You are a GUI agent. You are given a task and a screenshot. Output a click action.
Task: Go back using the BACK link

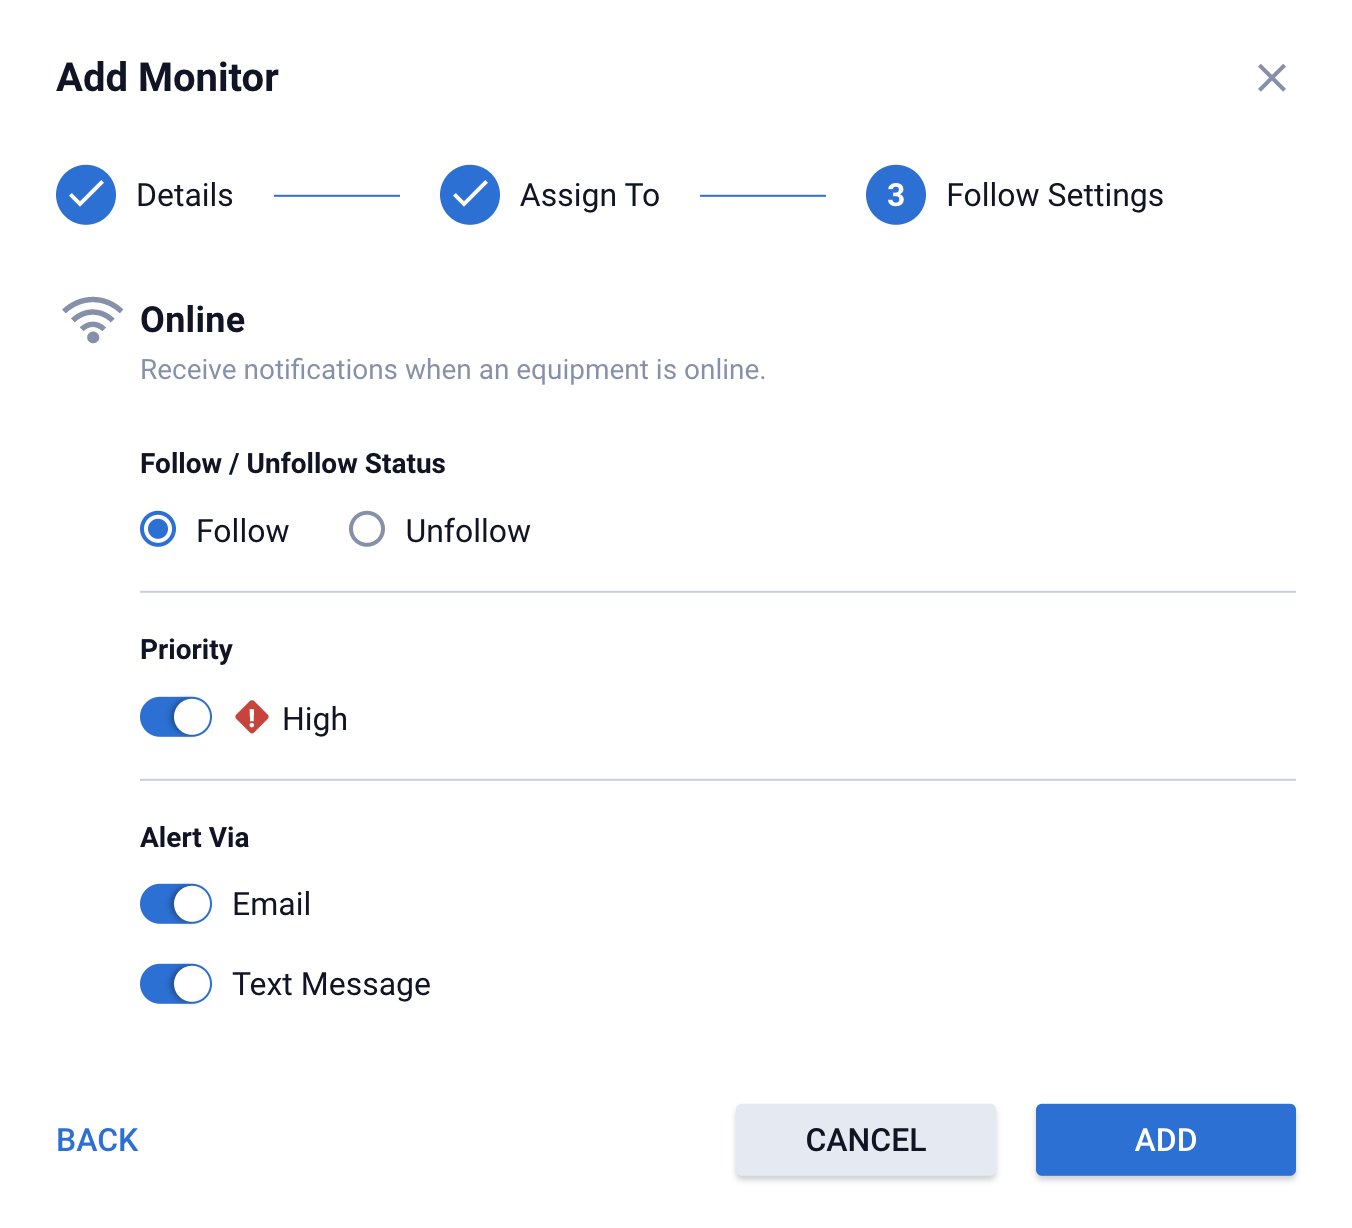(97, 1140)
